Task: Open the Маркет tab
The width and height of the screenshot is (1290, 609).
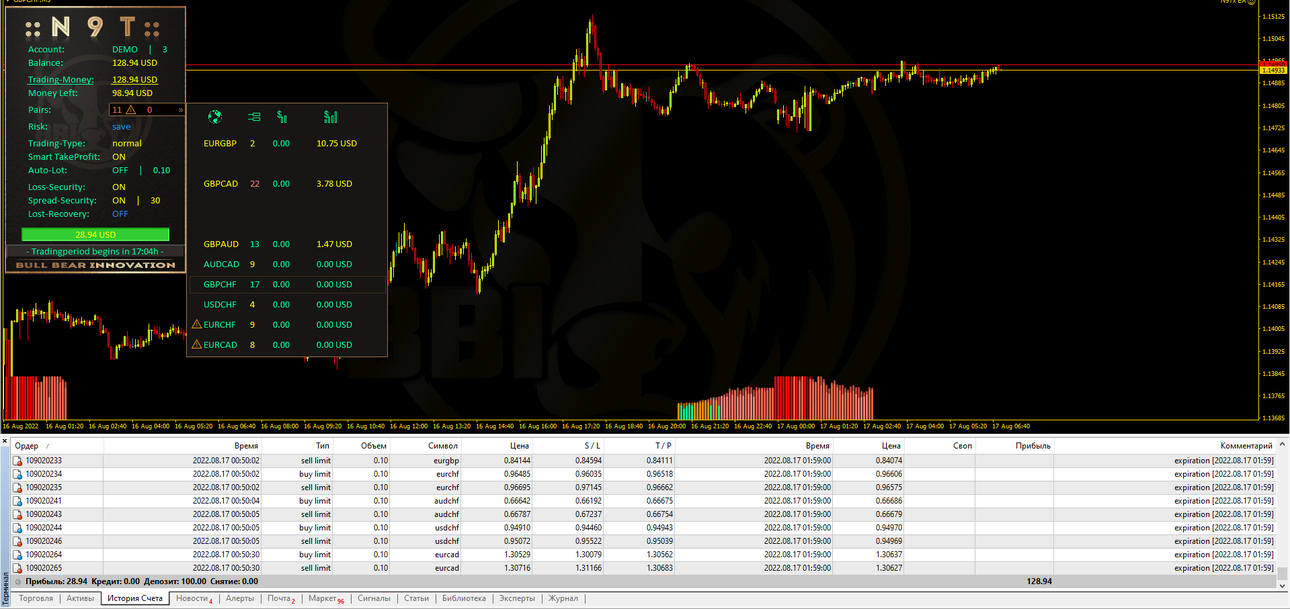Action: (325, 598)
